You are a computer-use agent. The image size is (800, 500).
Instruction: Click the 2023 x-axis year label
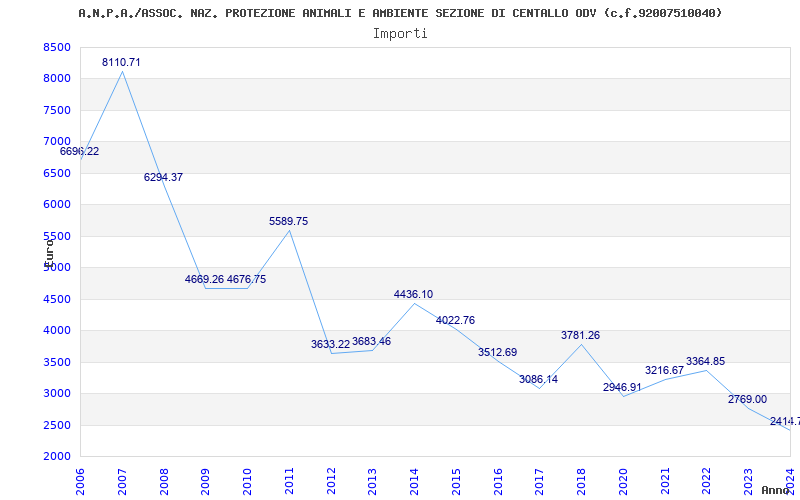click(748, 481)
